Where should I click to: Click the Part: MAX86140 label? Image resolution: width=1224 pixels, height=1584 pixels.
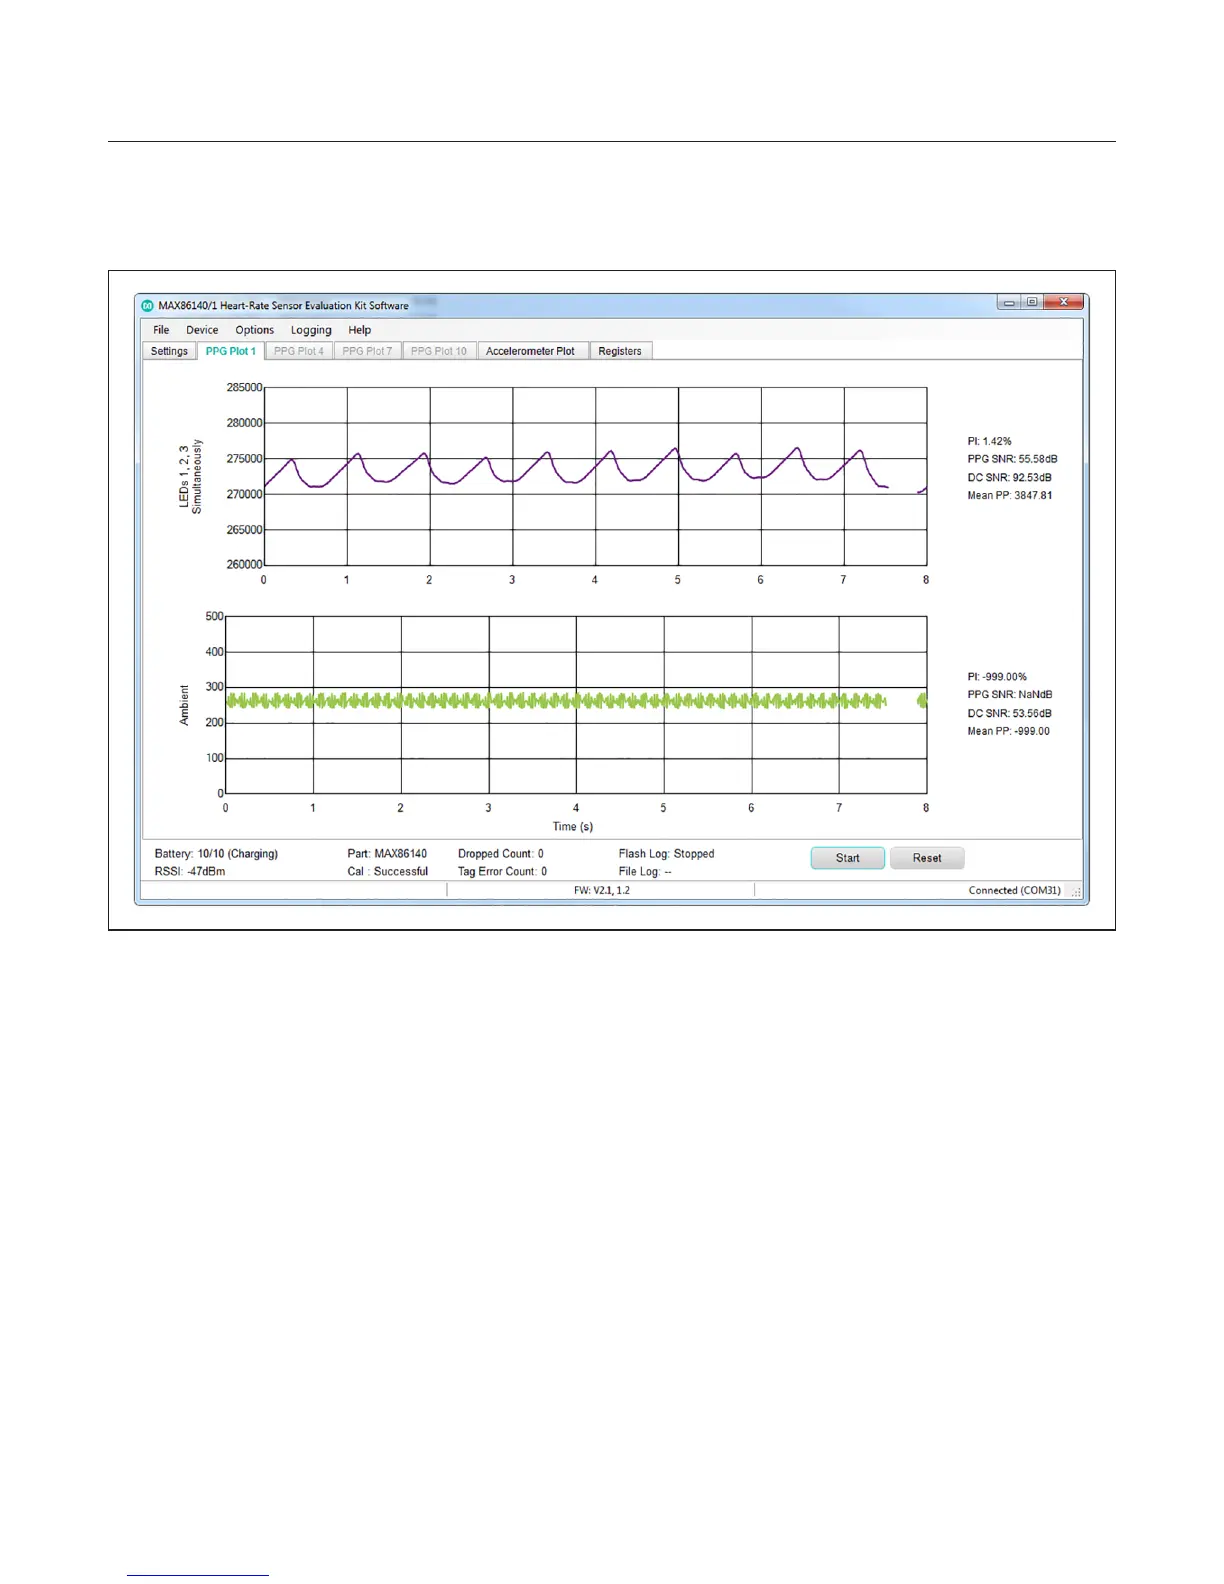(x=387, y=854)
